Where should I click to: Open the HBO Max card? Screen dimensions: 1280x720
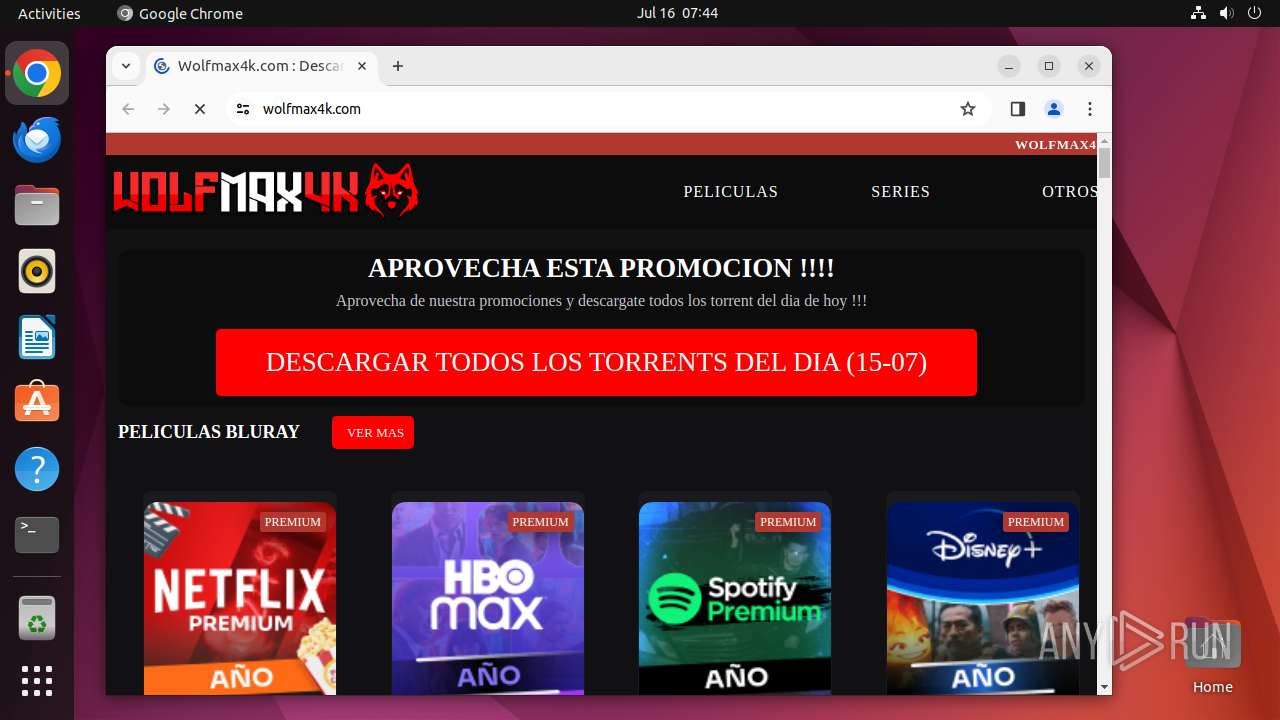point(488,598)
